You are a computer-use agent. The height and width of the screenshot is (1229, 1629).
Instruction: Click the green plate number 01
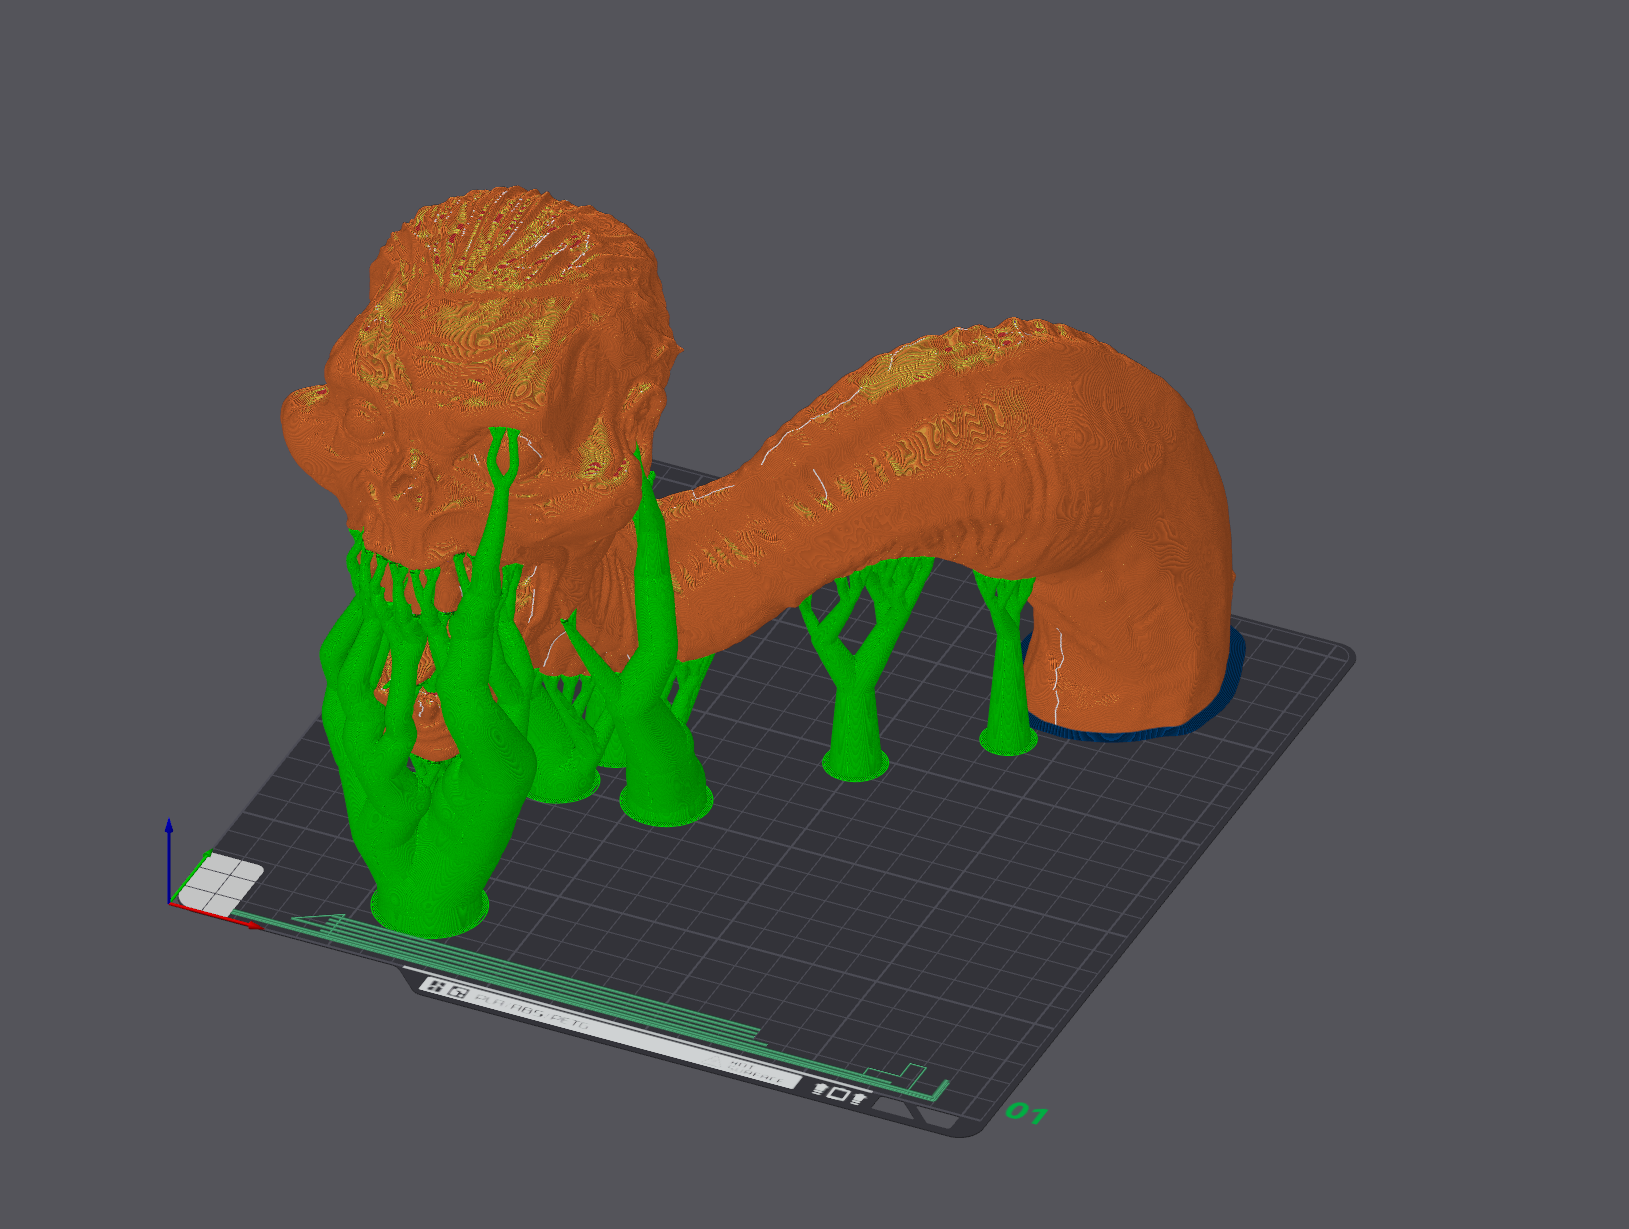[1026, 1113]
